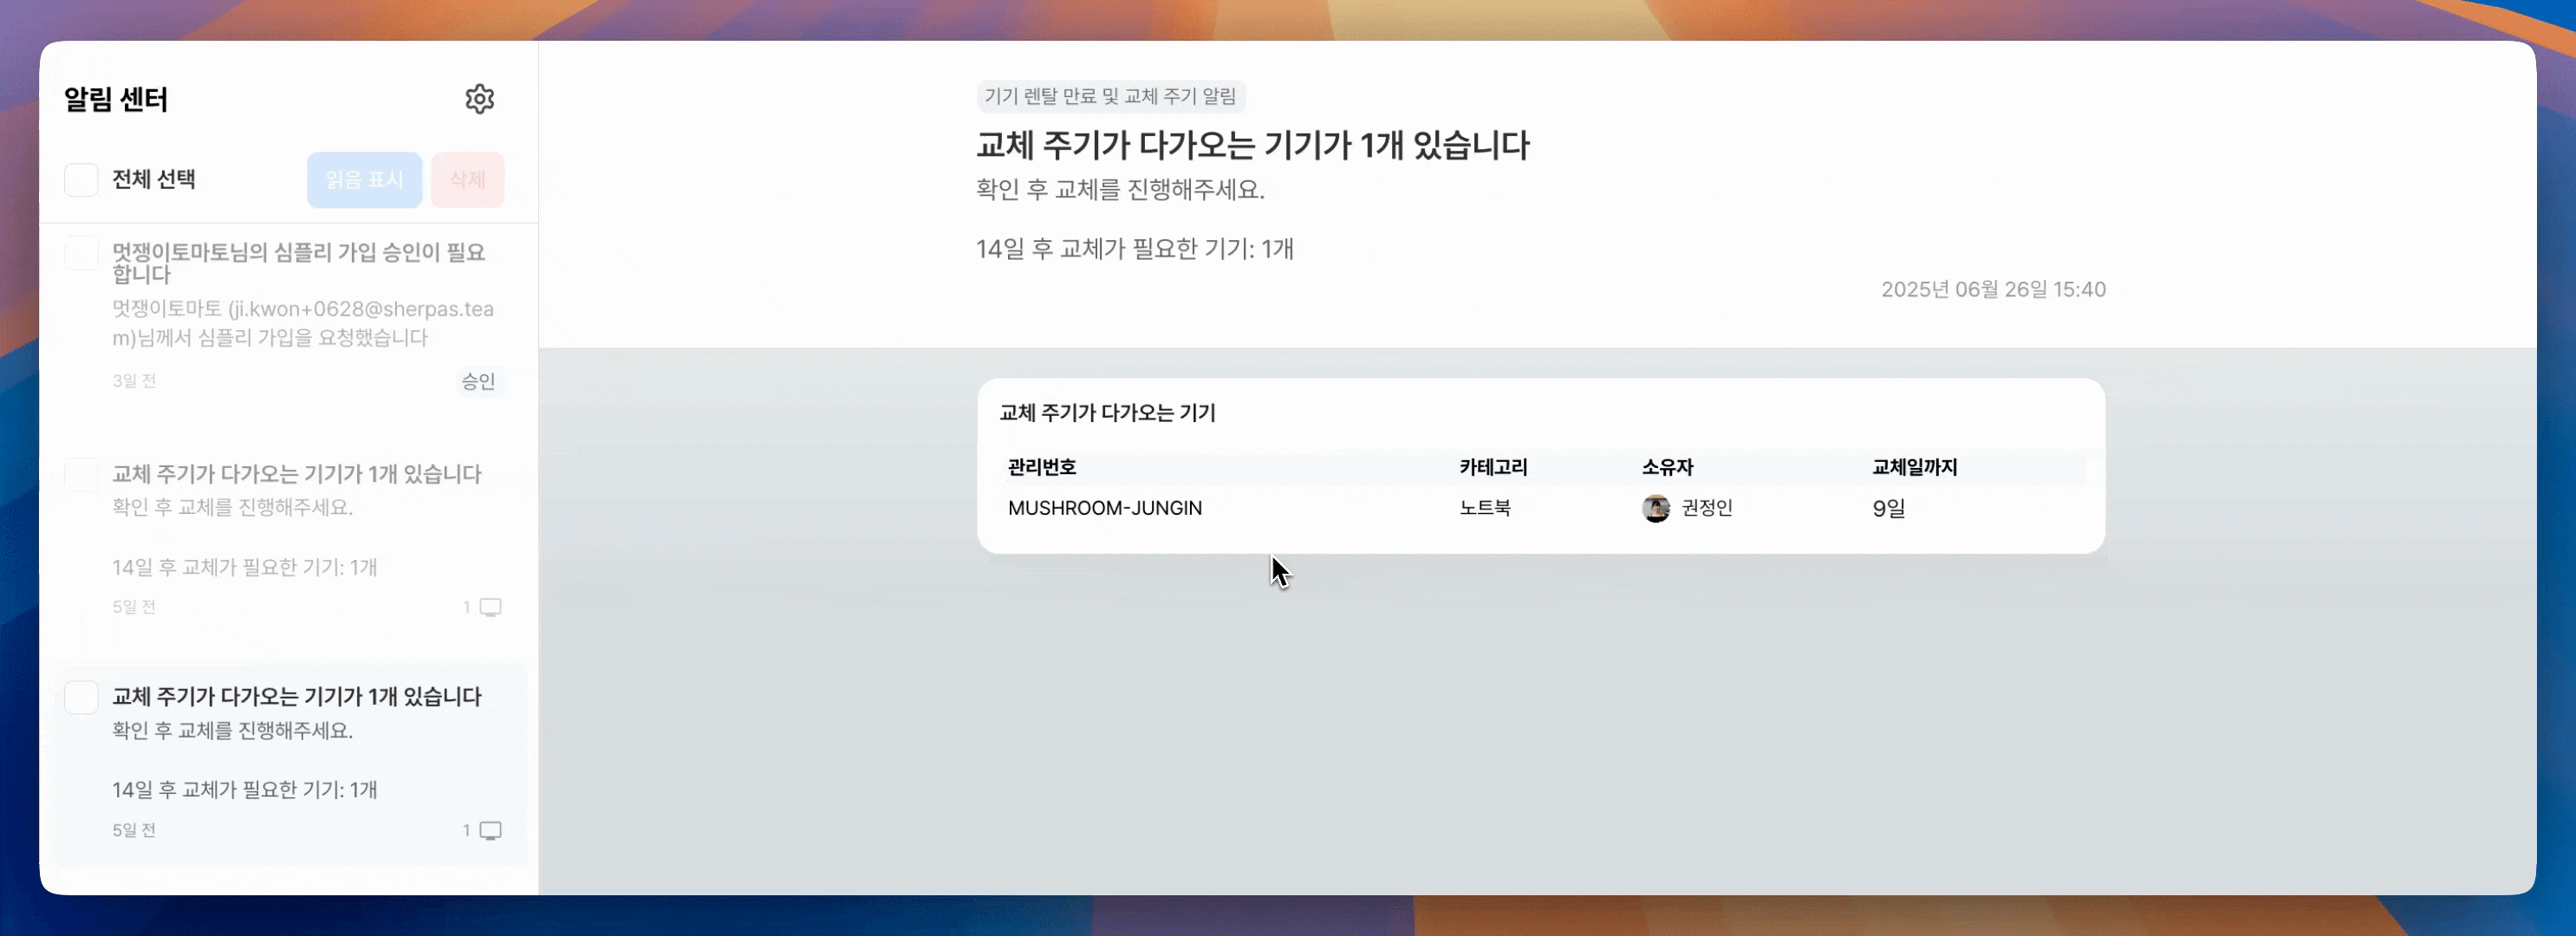Open the dimmed 교체 주기 notification title
Screen dimensions: 2576x936
pos(297,473)
